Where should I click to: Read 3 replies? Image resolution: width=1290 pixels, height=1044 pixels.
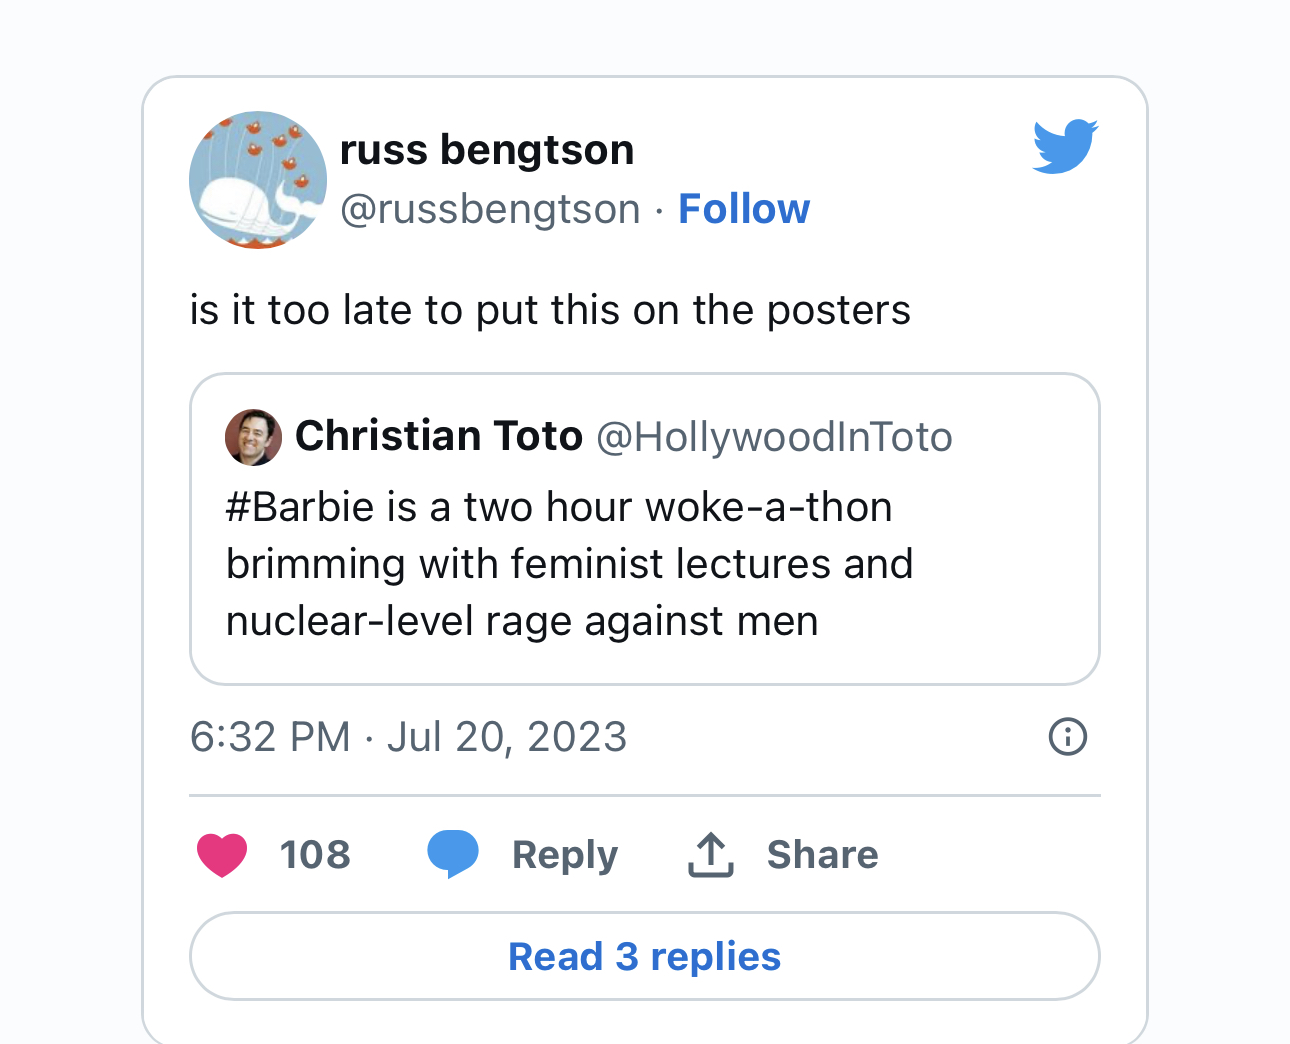pos(645,956)
